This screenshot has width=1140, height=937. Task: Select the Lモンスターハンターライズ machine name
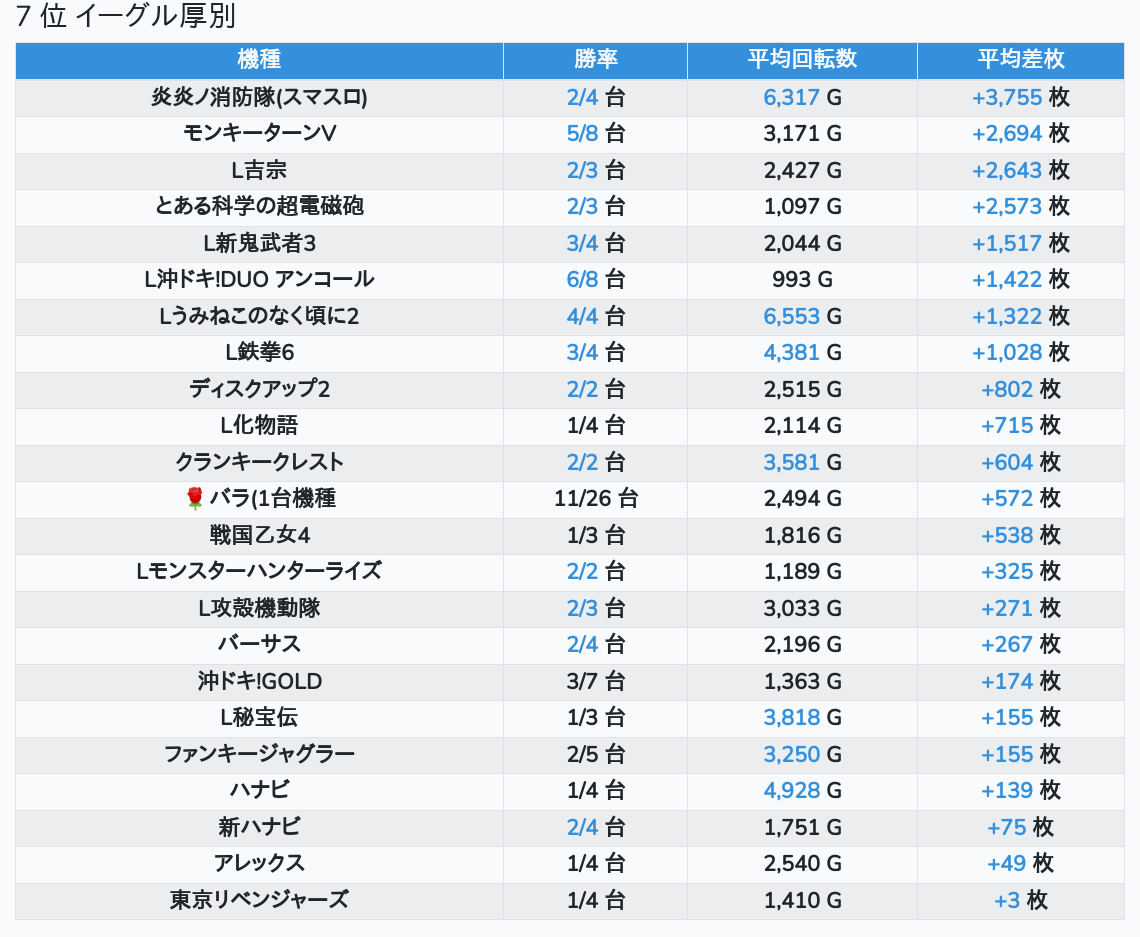point(259,571)
